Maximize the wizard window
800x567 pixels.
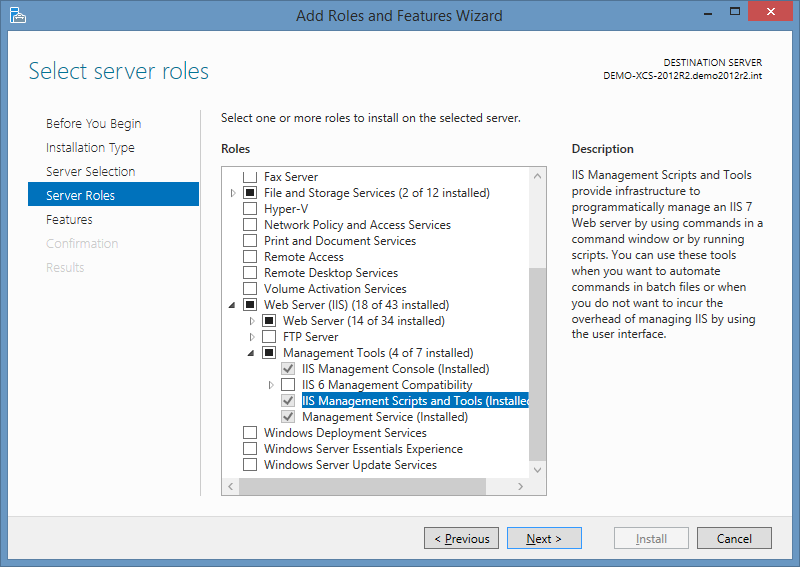(735, 12)
